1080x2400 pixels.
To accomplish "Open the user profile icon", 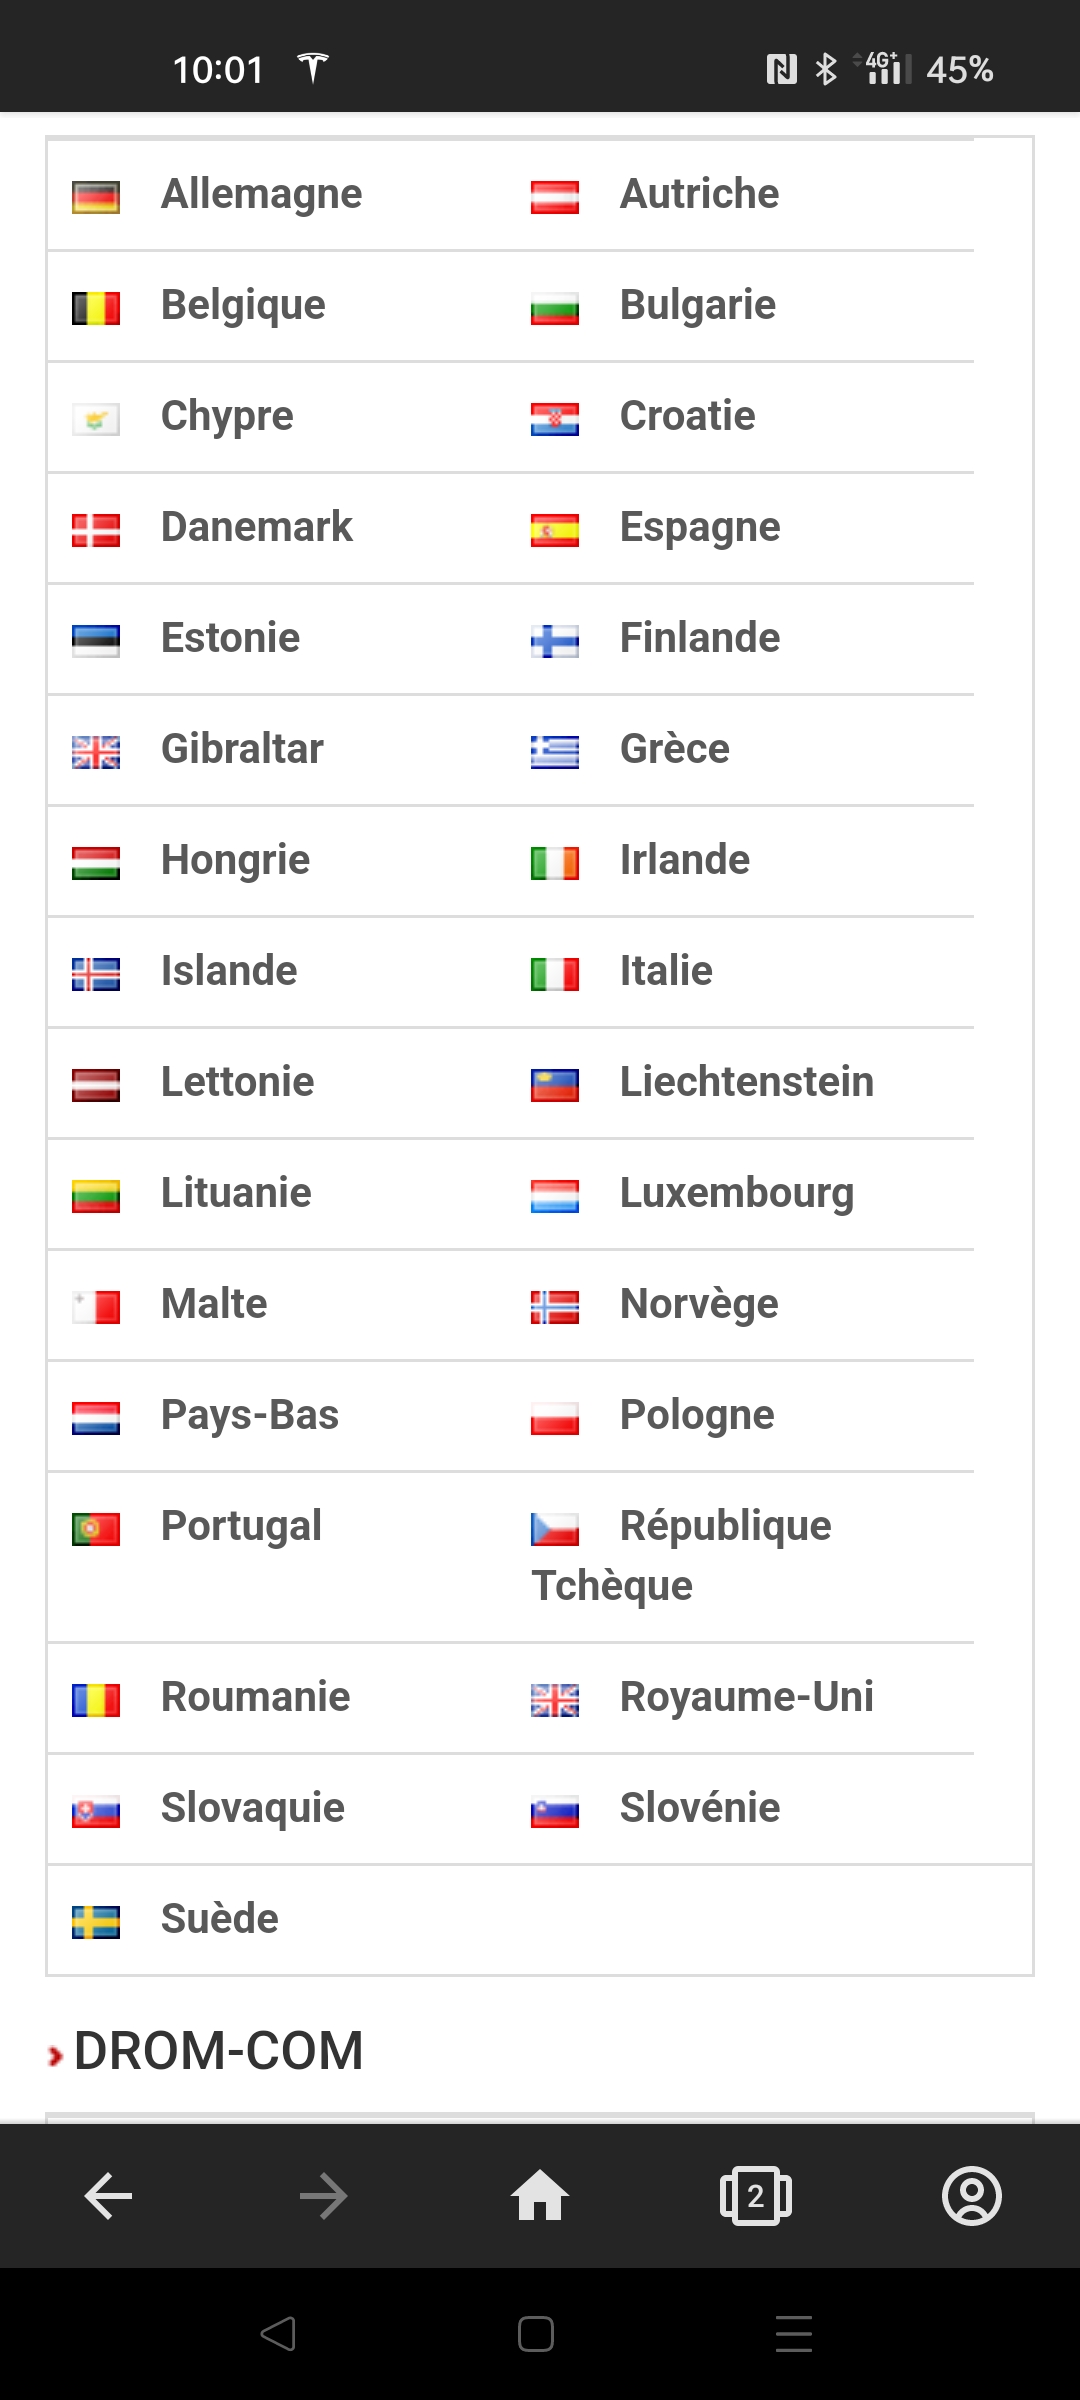I will coord(972,2196).
